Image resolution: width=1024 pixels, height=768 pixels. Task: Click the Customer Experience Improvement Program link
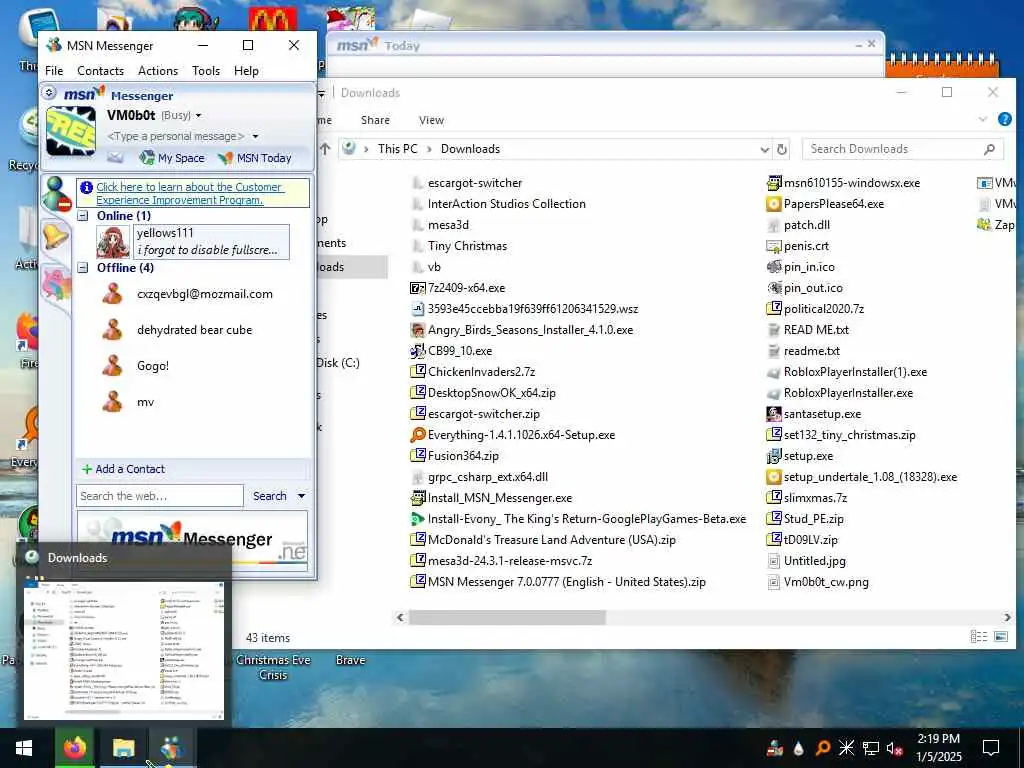point(189,193)
